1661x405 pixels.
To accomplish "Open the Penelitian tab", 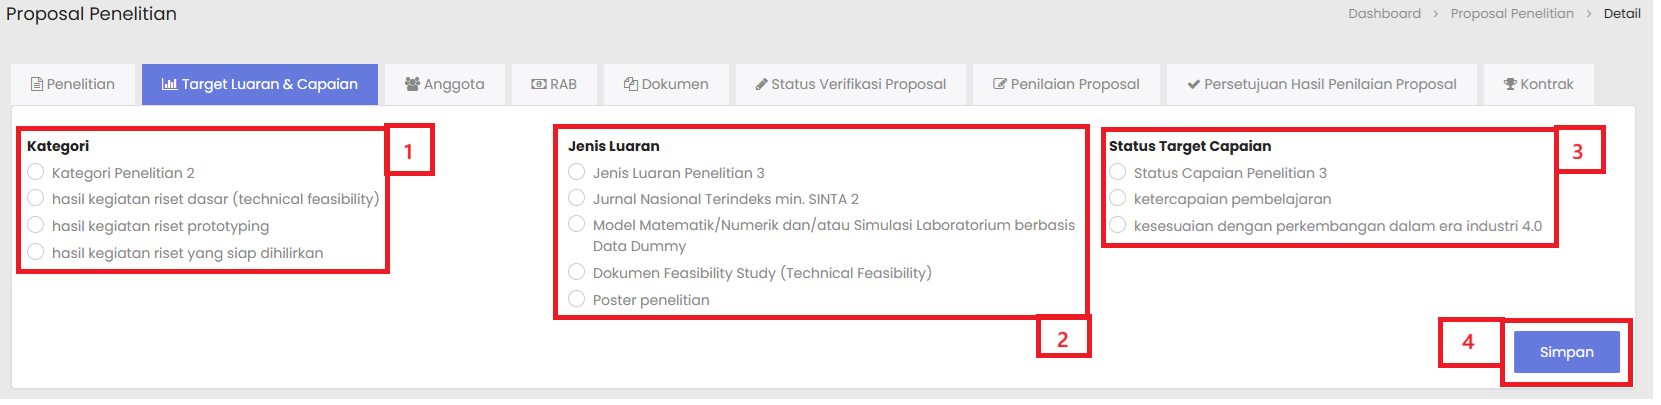I will click(73, 84).
